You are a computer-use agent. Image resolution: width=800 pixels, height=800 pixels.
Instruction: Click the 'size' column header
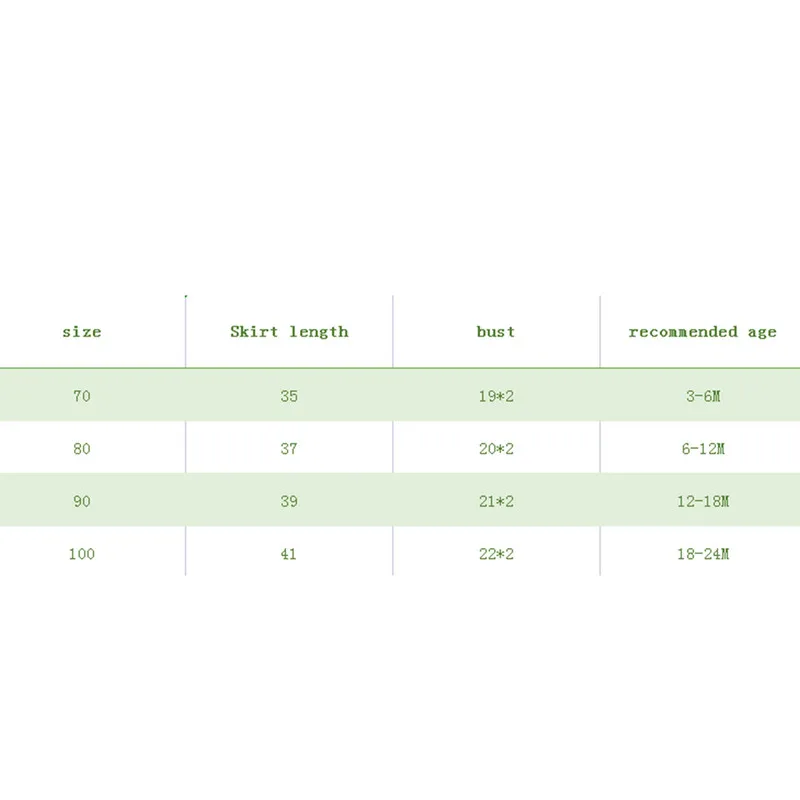click(82, 332)
